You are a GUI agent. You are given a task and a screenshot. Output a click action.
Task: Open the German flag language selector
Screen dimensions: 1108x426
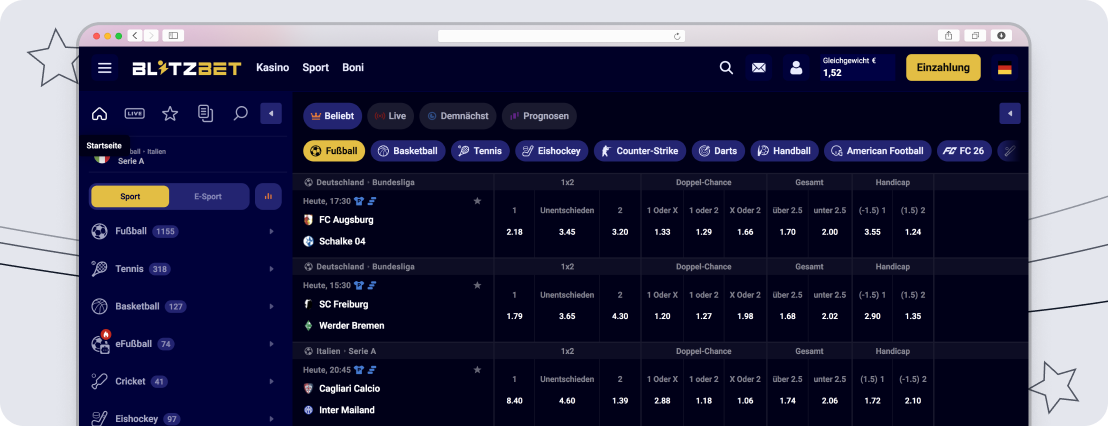1004,69
